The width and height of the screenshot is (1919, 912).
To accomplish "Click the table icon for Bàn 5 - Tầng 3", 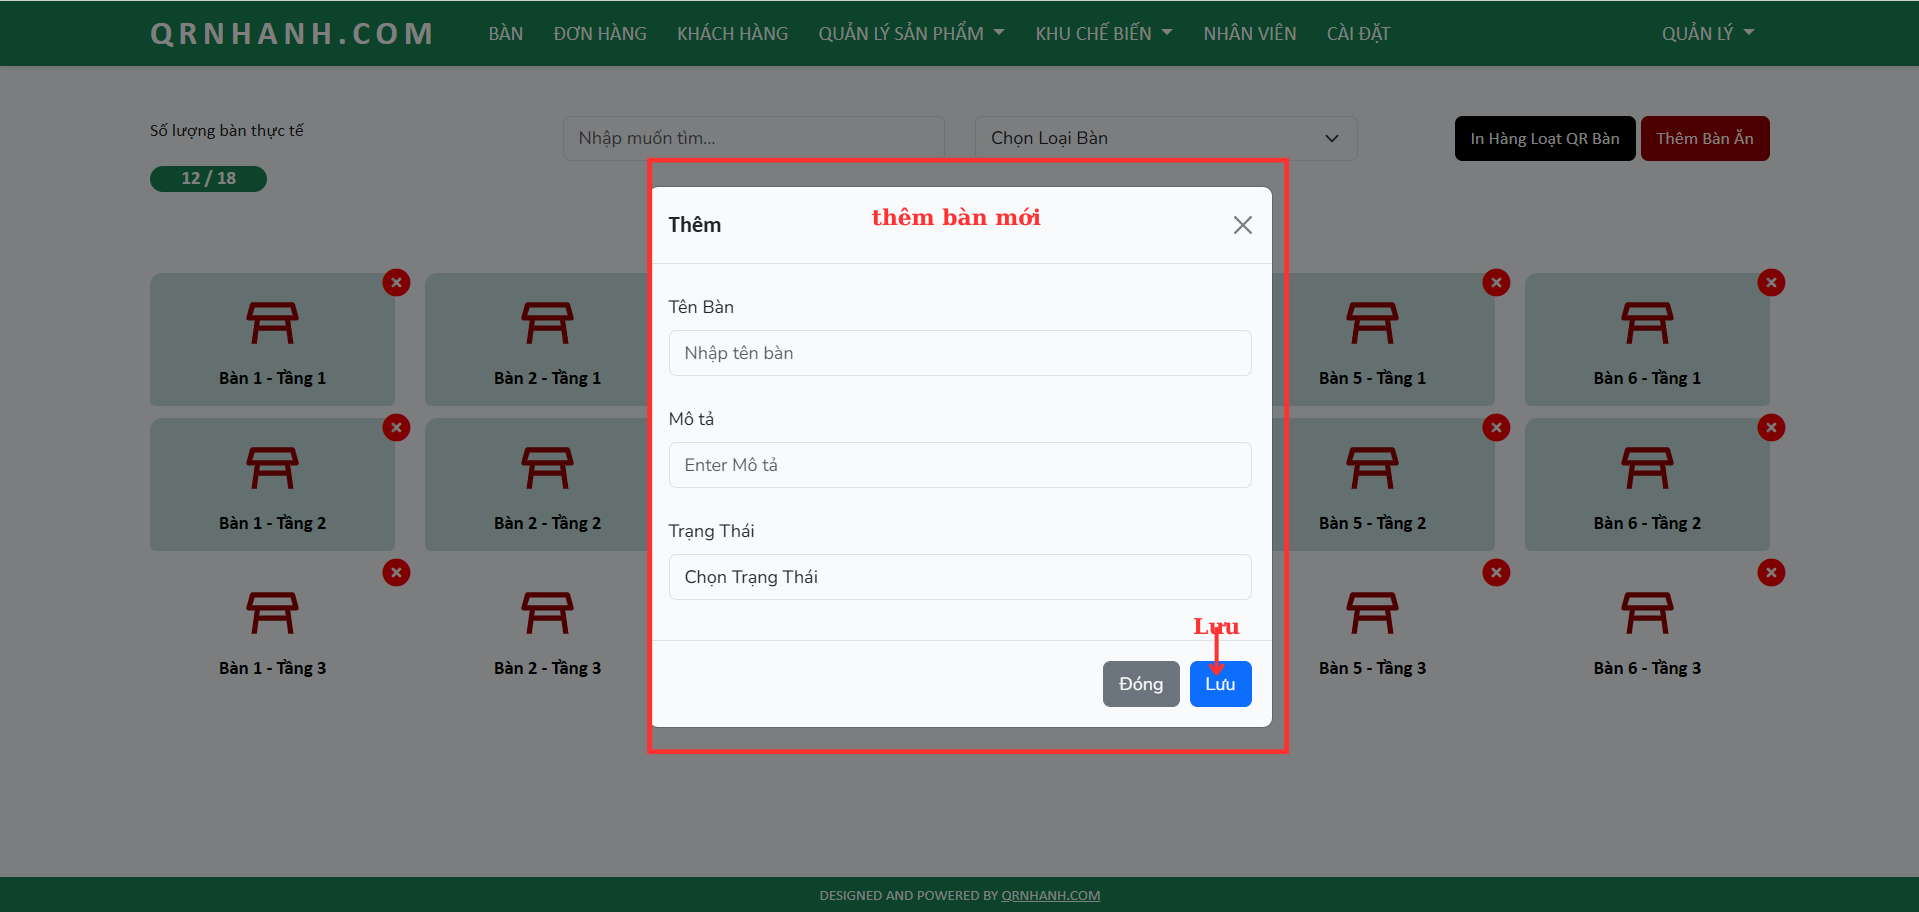I will pyautogui.click(x=1372, y=614).
